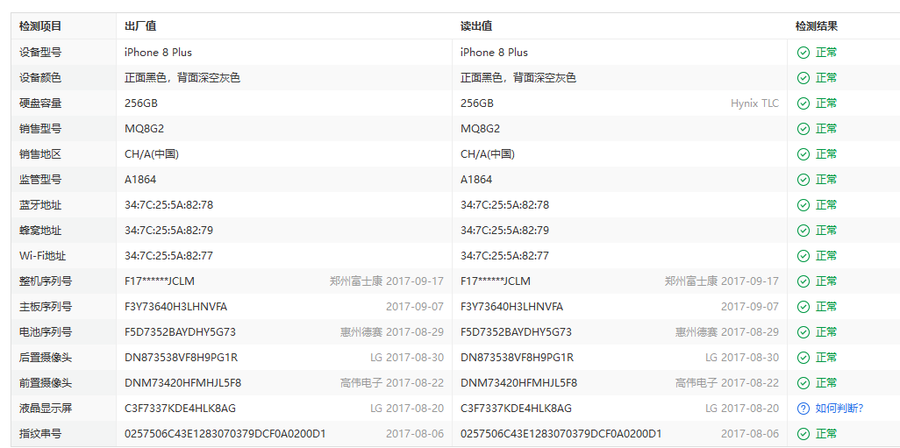Screen dimensions: 900x448
Task: Click the factory value iPhone 8 Plus
Action: [x=158, y=53]
